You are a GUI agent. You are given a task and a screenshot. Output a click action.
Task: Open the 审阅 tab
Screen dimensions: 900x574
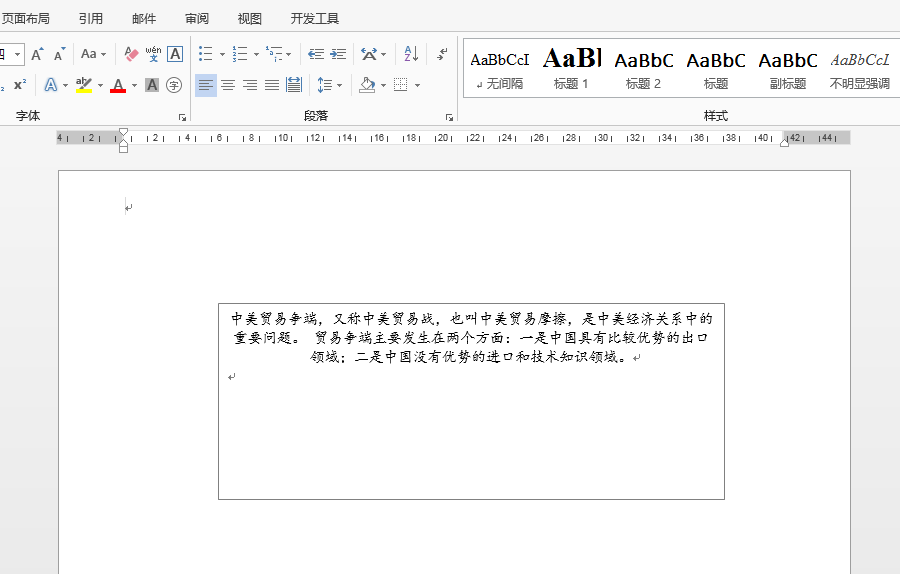coord(196,19)
